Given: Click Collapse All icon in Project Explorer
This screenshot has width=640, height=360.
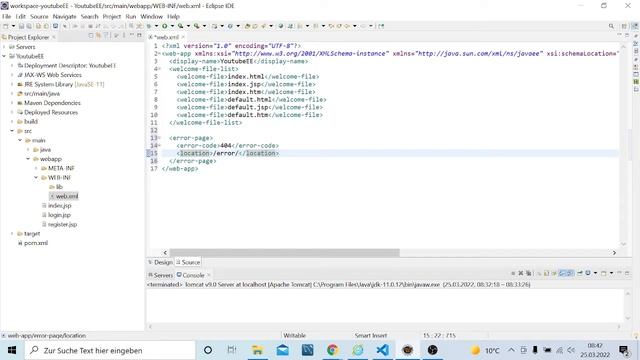Looking at the screenshot, I should point(91,36).
